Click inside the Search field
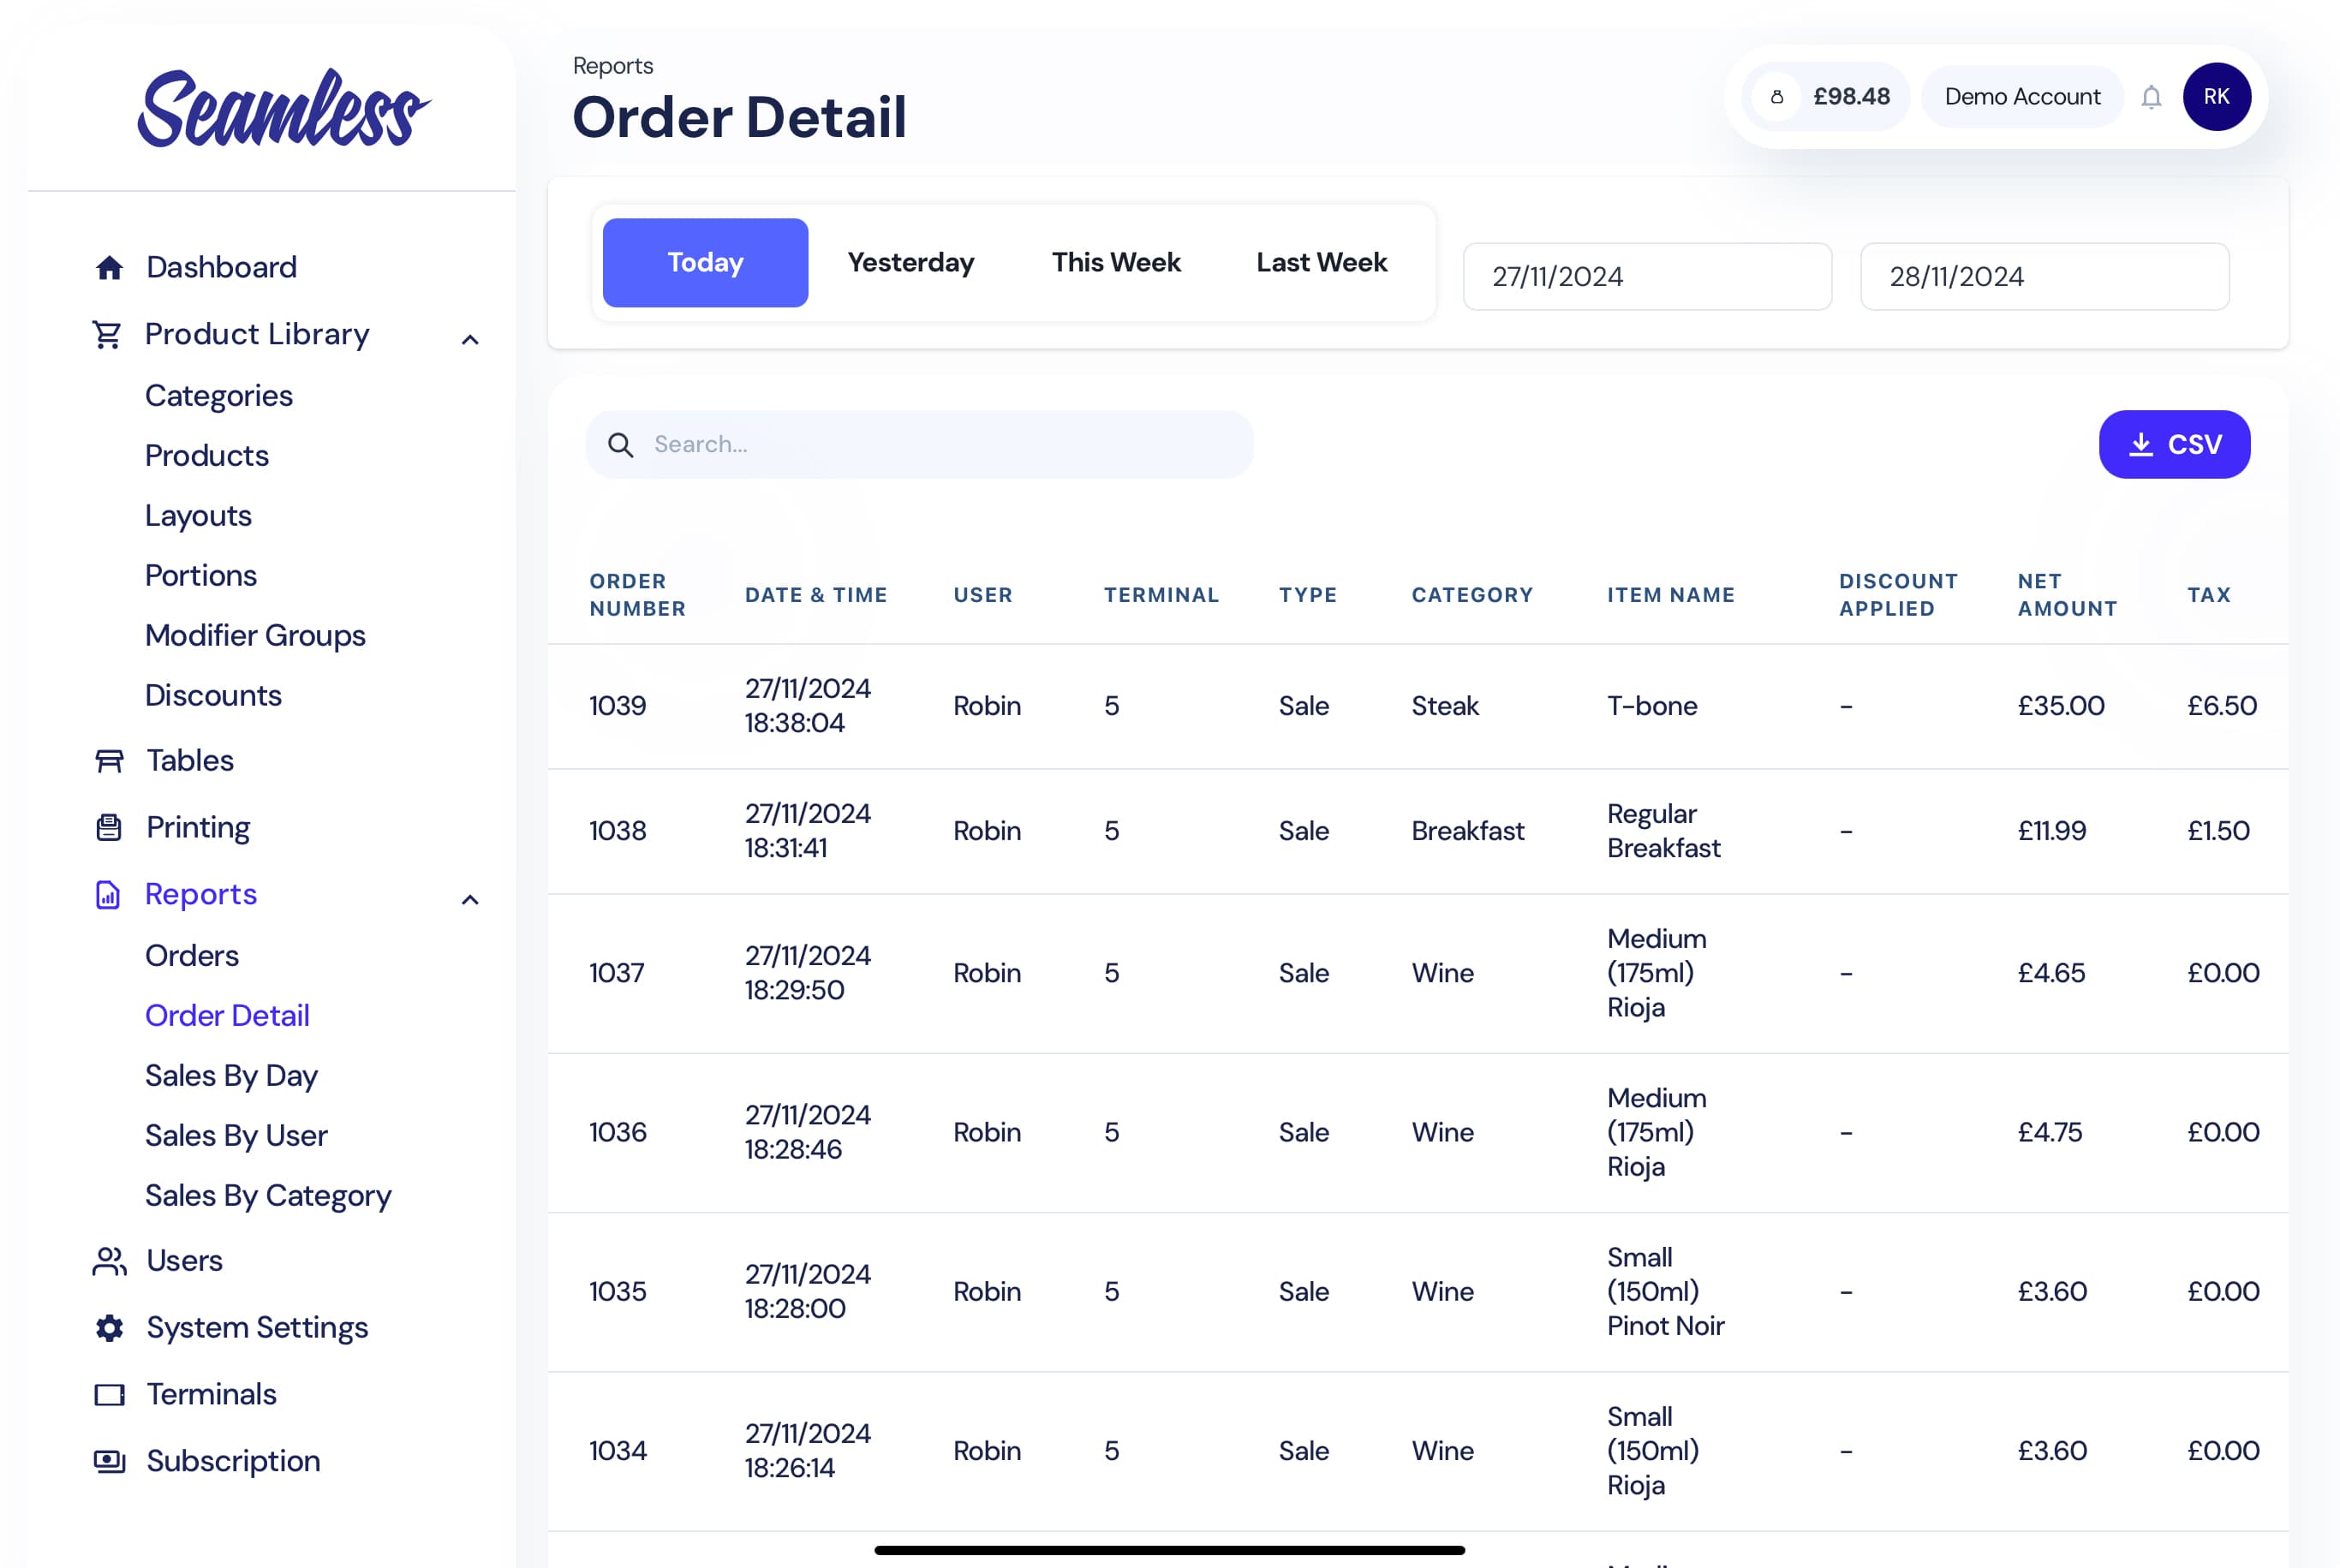The image size is (2340, 1568). coord(920,444)
